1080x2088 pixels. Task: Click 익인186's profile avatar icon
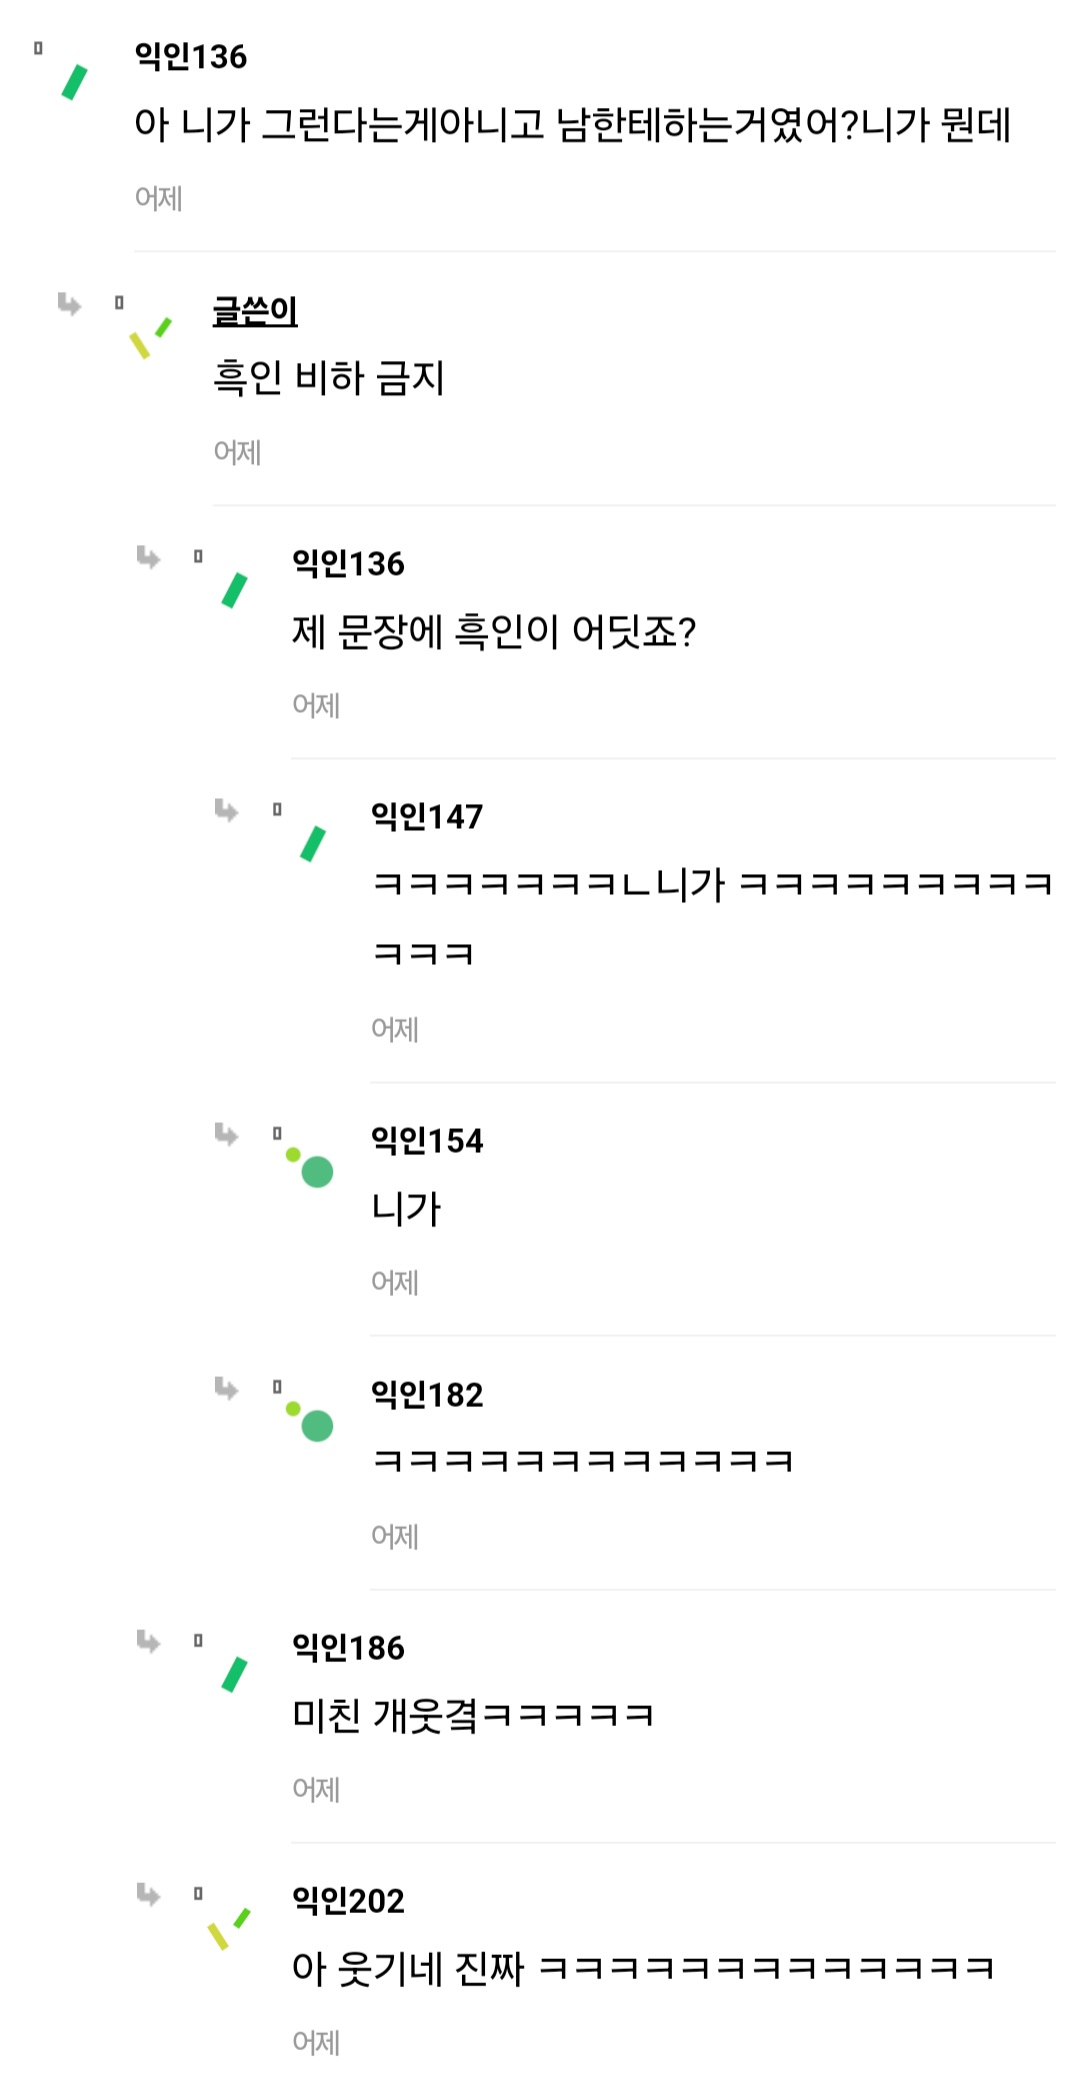[x=234, y=1674]
